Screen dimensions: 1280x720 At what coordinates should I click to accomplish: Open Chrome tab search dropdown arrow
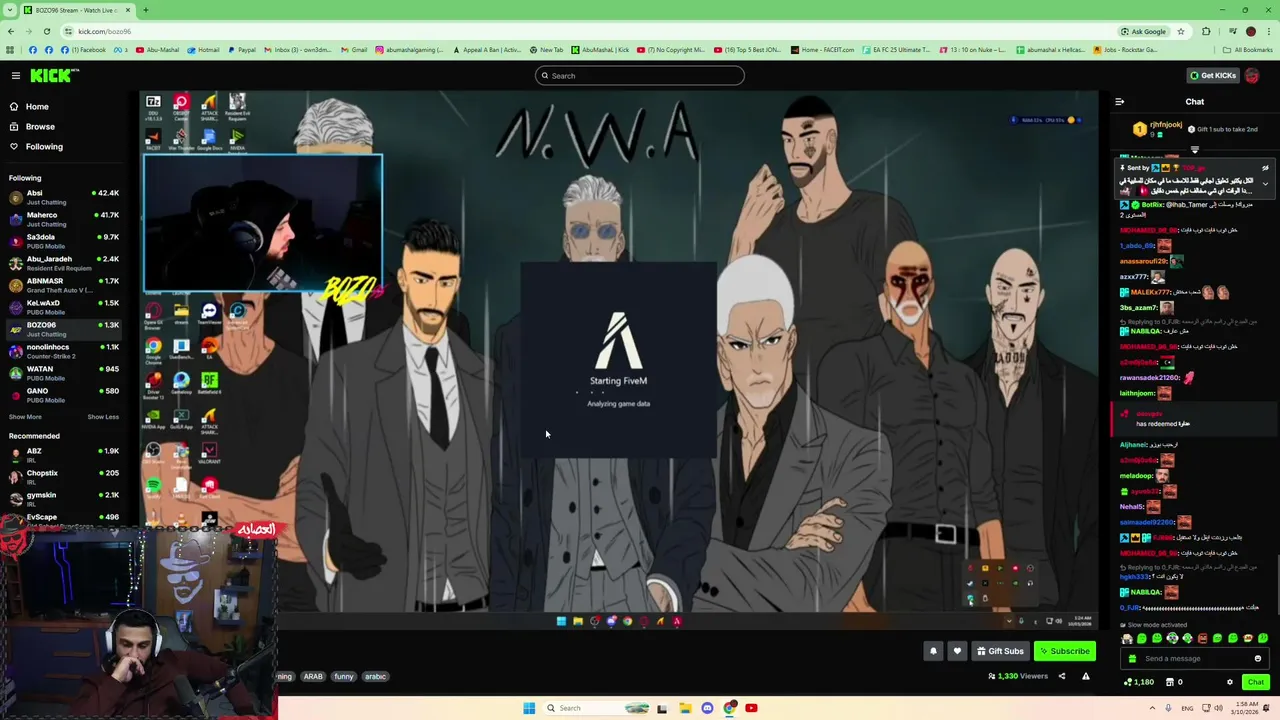click(x=10, y=10)
